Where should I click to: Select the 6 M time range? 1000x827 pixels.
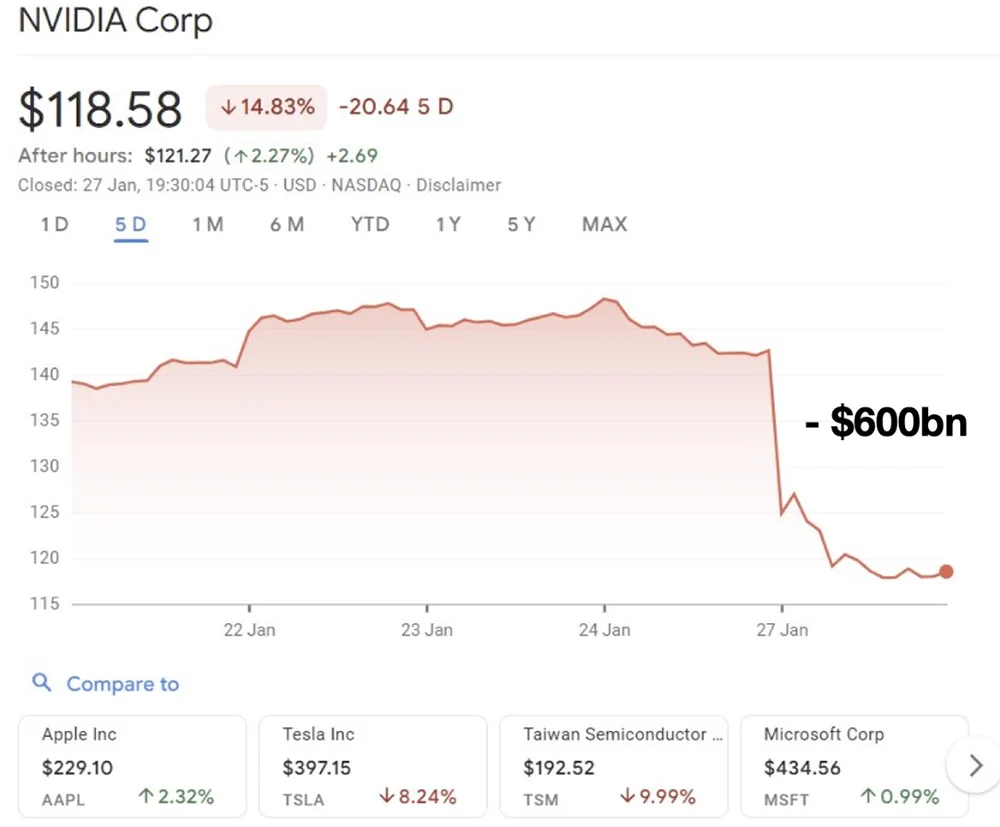pos(287,224)
